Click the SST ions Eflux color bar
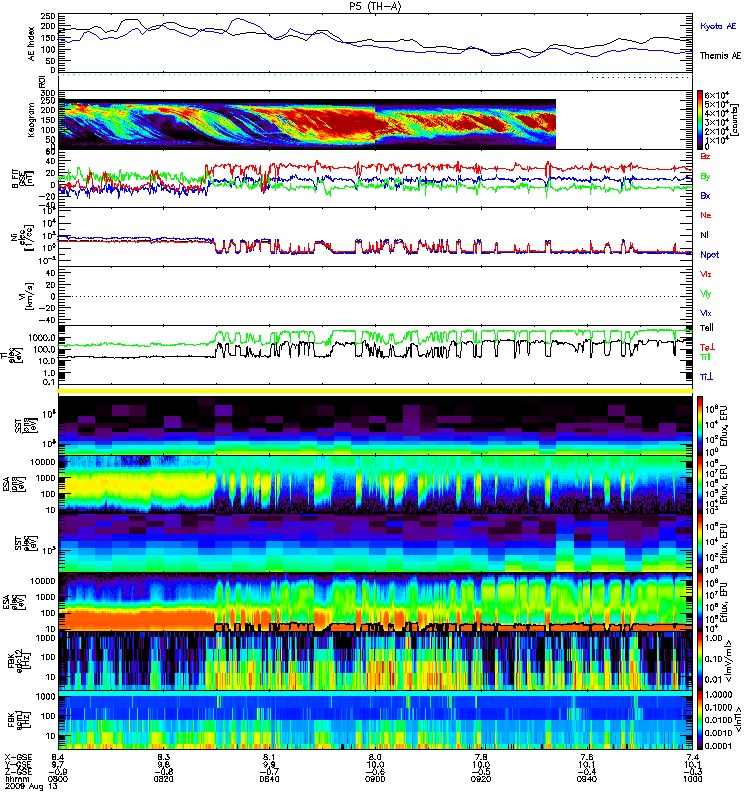This screenshot has width=750, height=800. tap(700, 425)
